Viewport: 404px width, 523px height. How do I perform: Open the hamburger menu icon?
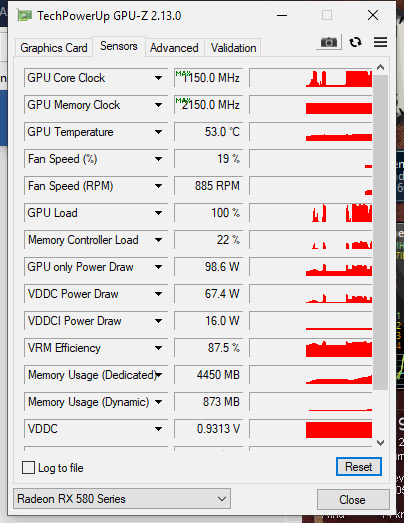point(380,42)
